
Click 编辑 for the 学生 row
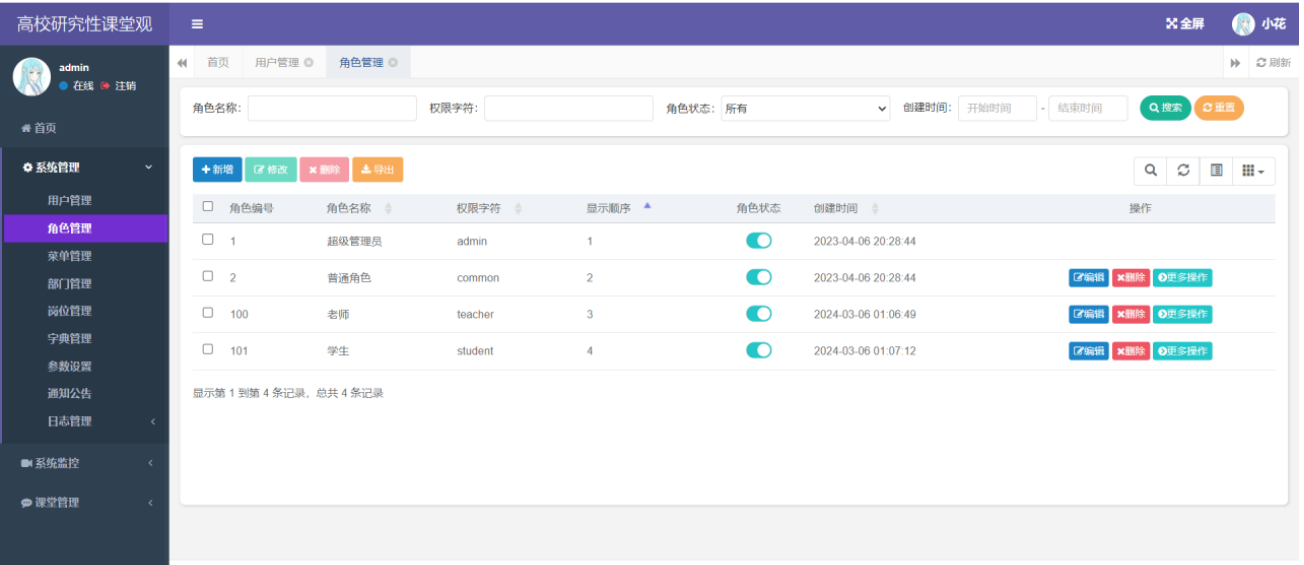tap(1089, 351)
